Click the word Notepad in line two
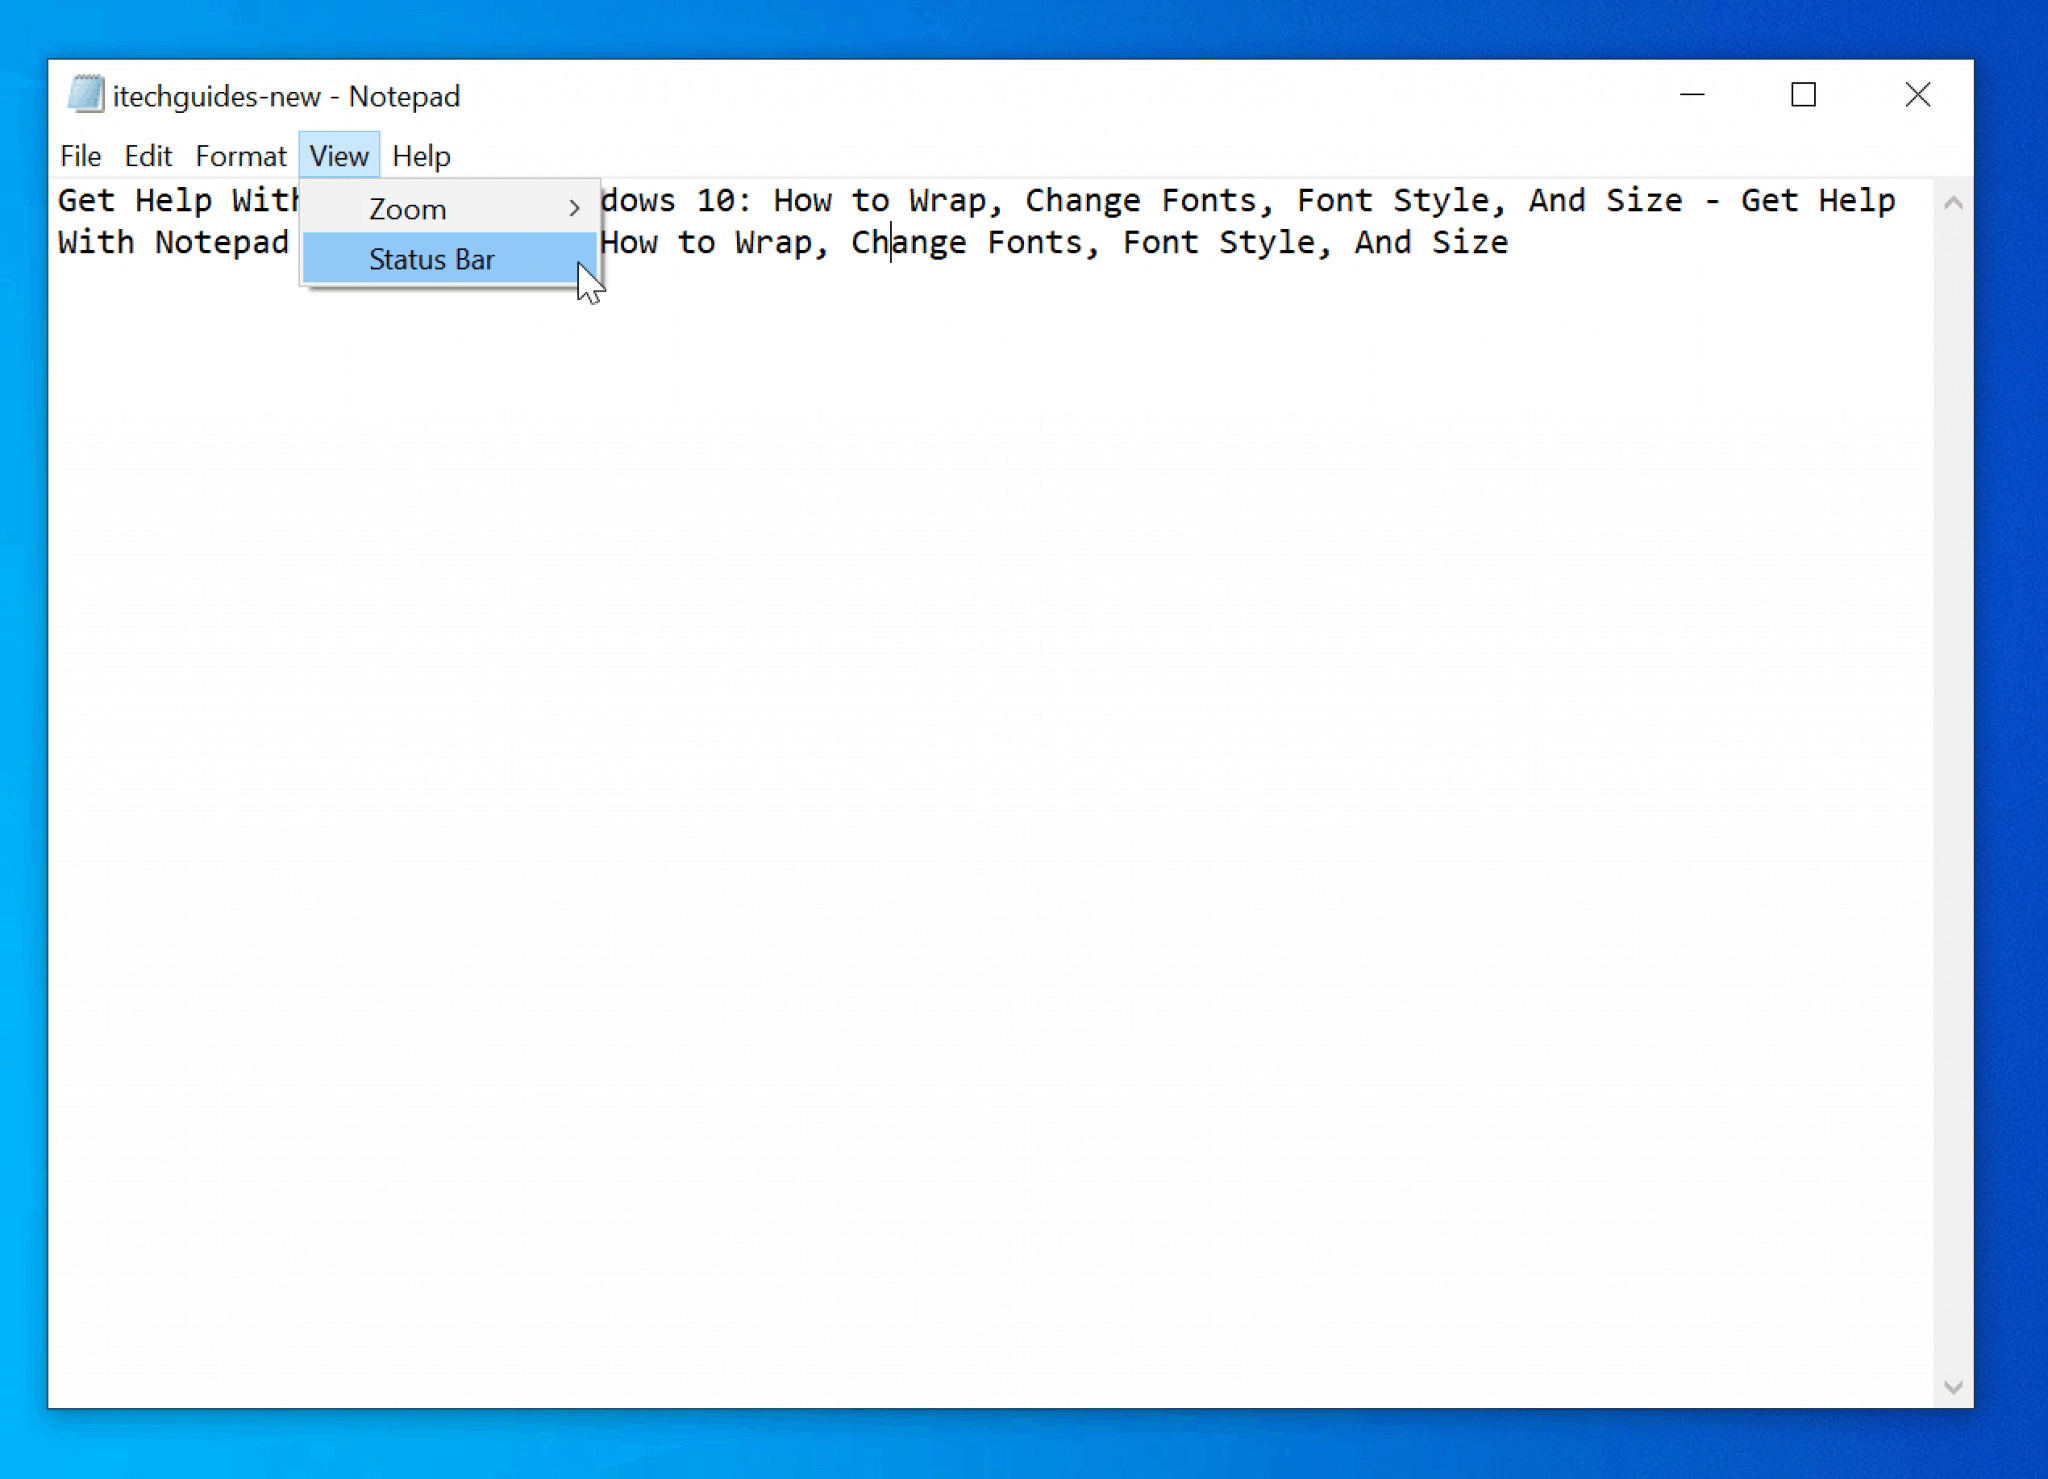Screen dimensions: 2048x1479 (221, 242)
